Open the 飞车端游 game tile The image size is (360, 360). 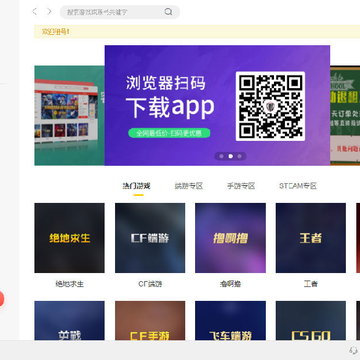(x=230, y=321)
